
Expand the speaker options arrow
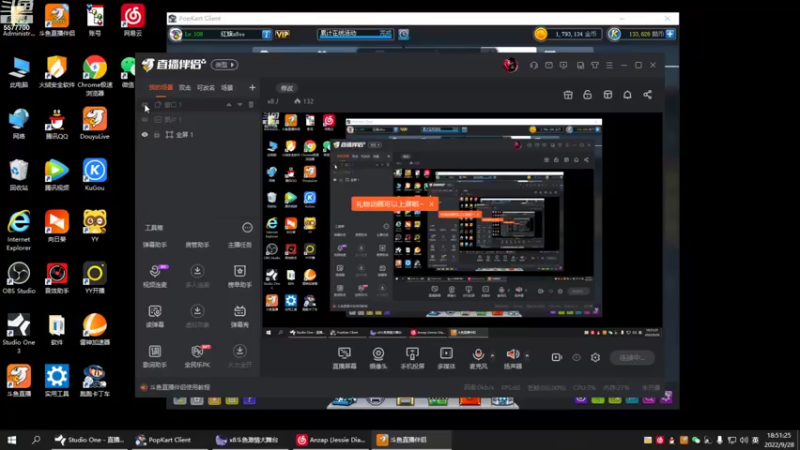point(527,356)
